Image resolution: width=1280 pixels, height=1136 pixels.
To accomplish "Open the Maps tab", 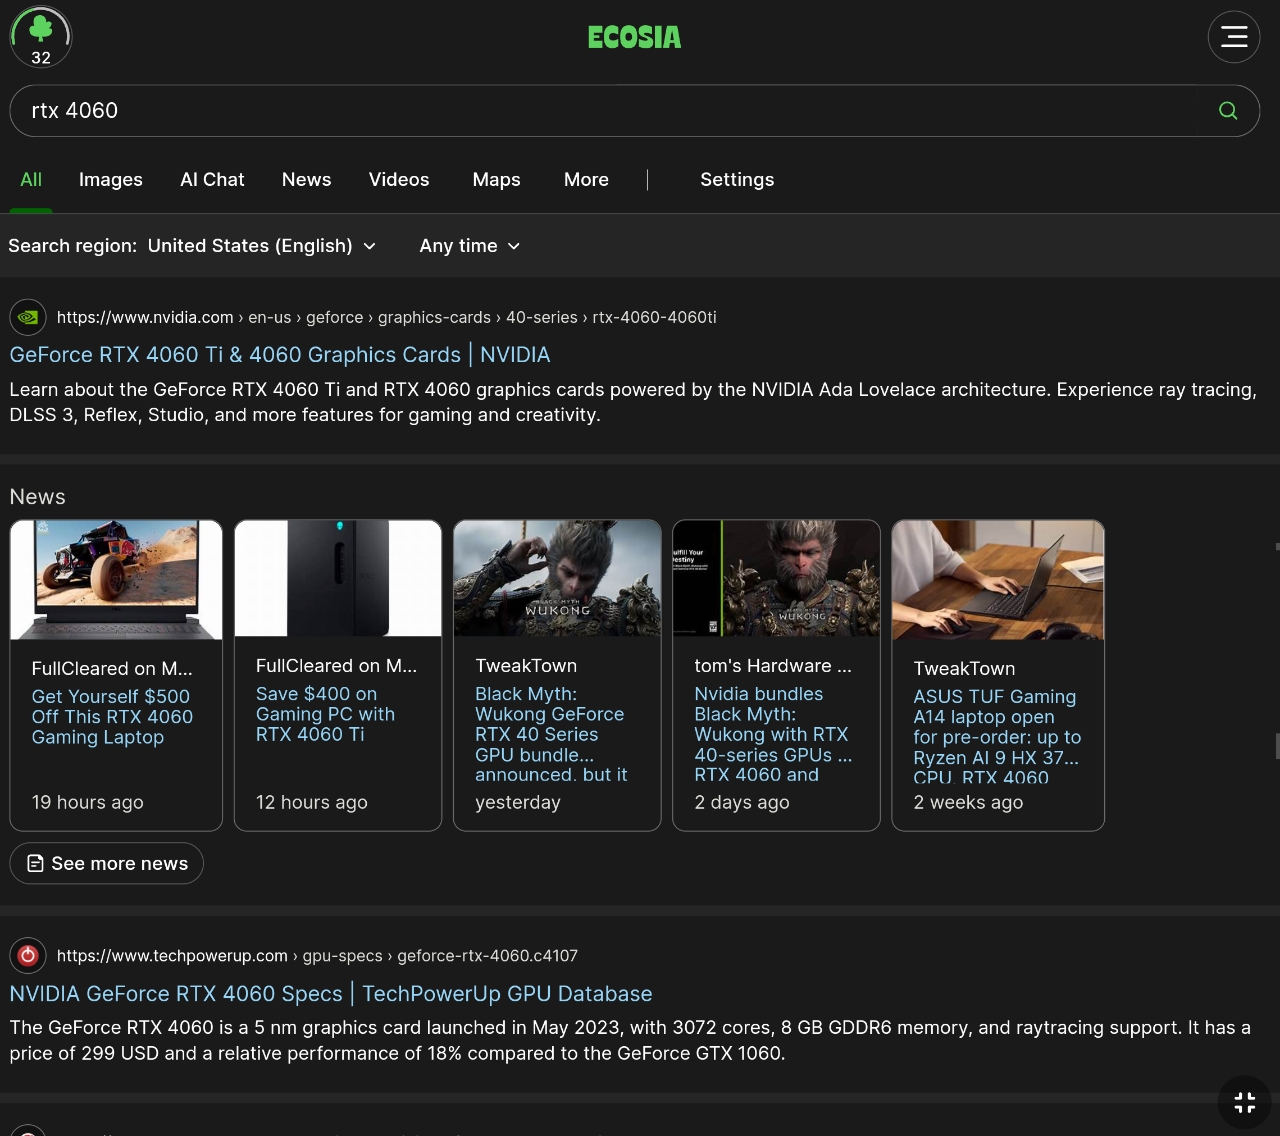I will pos(496,180).
